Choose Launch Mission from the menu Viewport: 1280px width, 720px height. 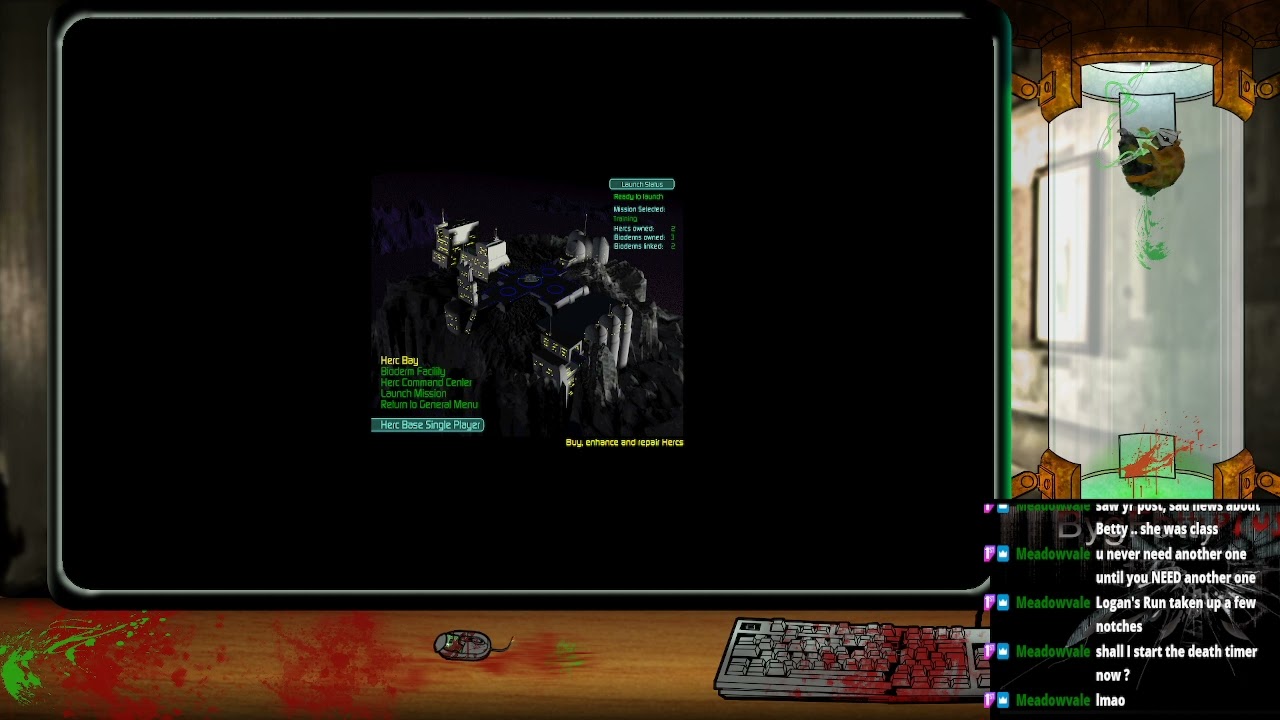click(413, 393)
